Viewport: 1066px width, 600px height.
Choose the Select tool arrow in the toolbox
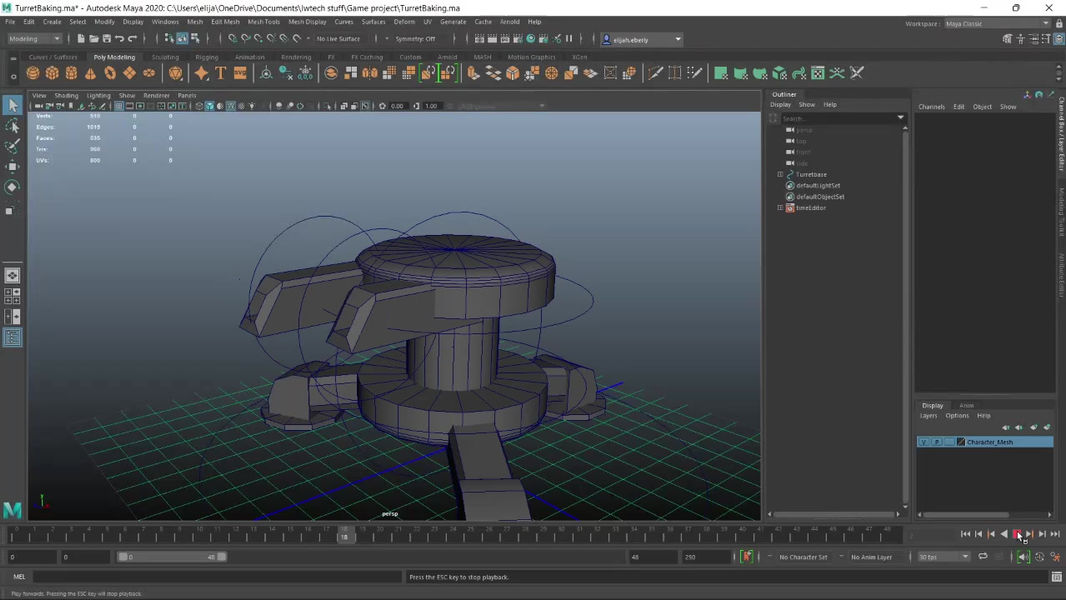(x=12, y=105)
